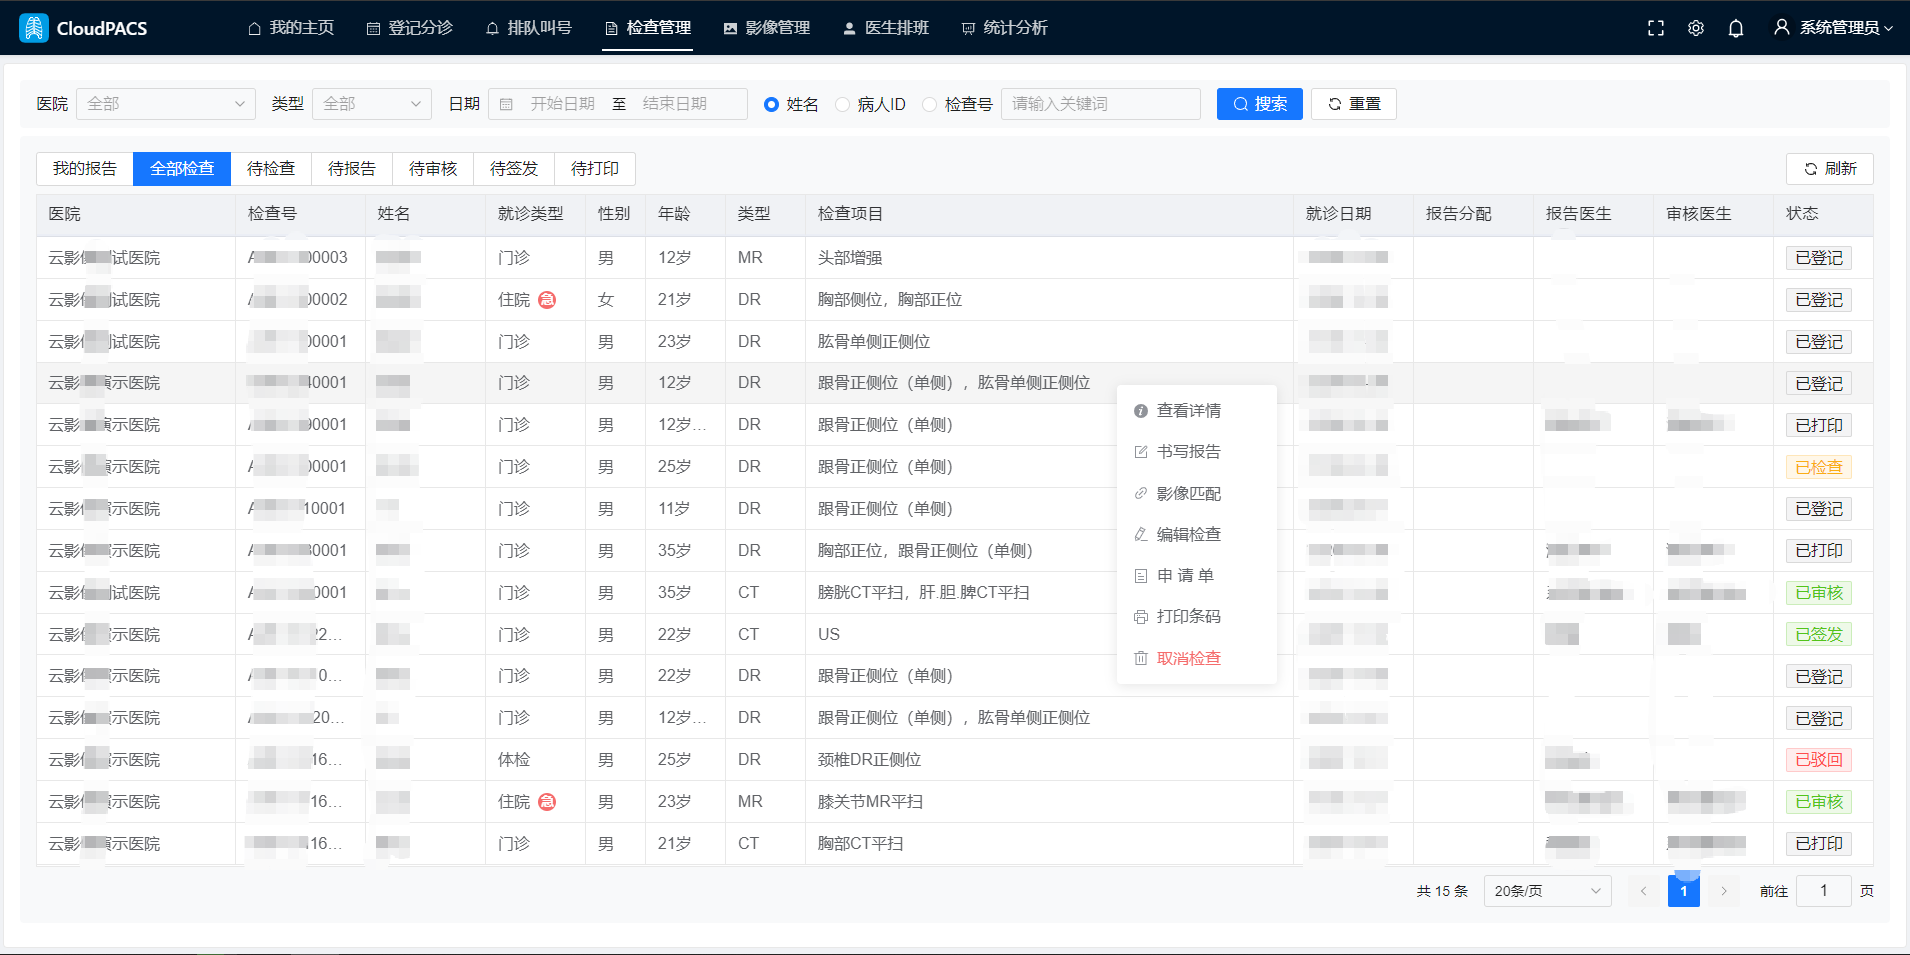Open the 20条/页 page size dropdown
1910x955 pixels.
click(1548, 891)
